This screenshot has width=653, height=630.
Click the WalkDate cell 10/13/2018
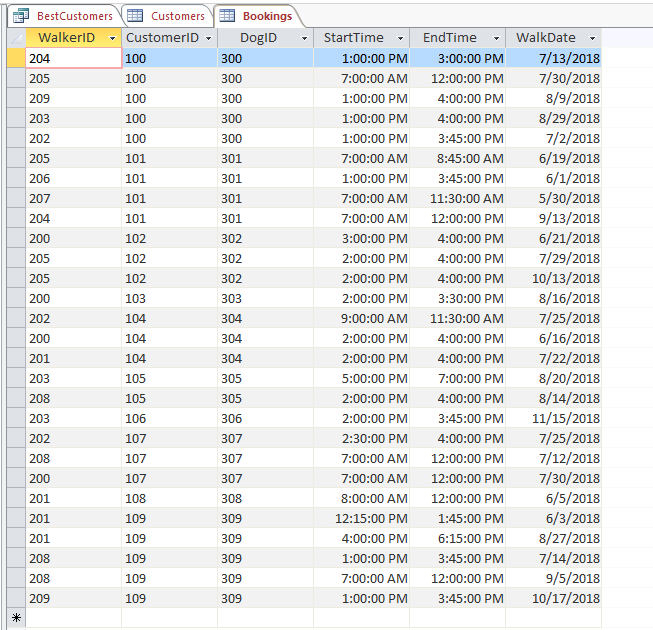553,278
